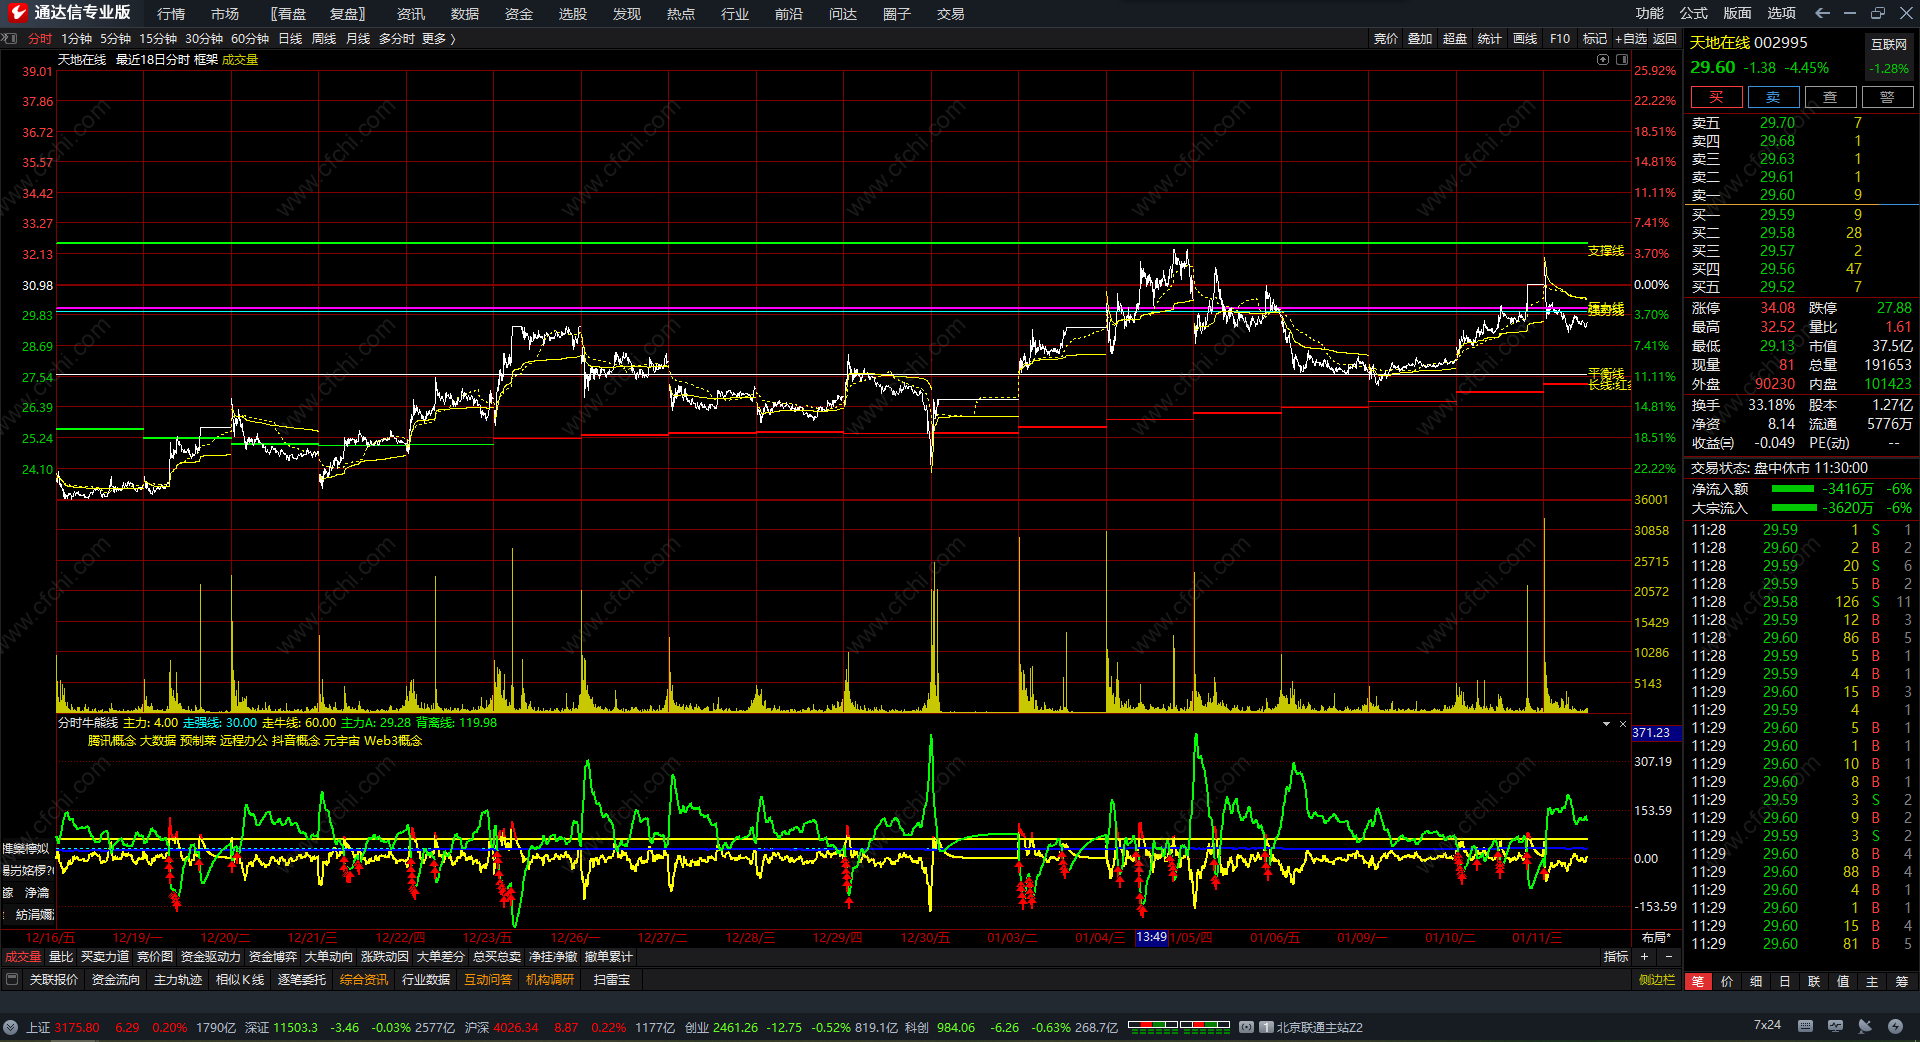
Task: Switch to the 资金博弈 indicator tab
Action: pyautogui.click(x=272, y=957)
